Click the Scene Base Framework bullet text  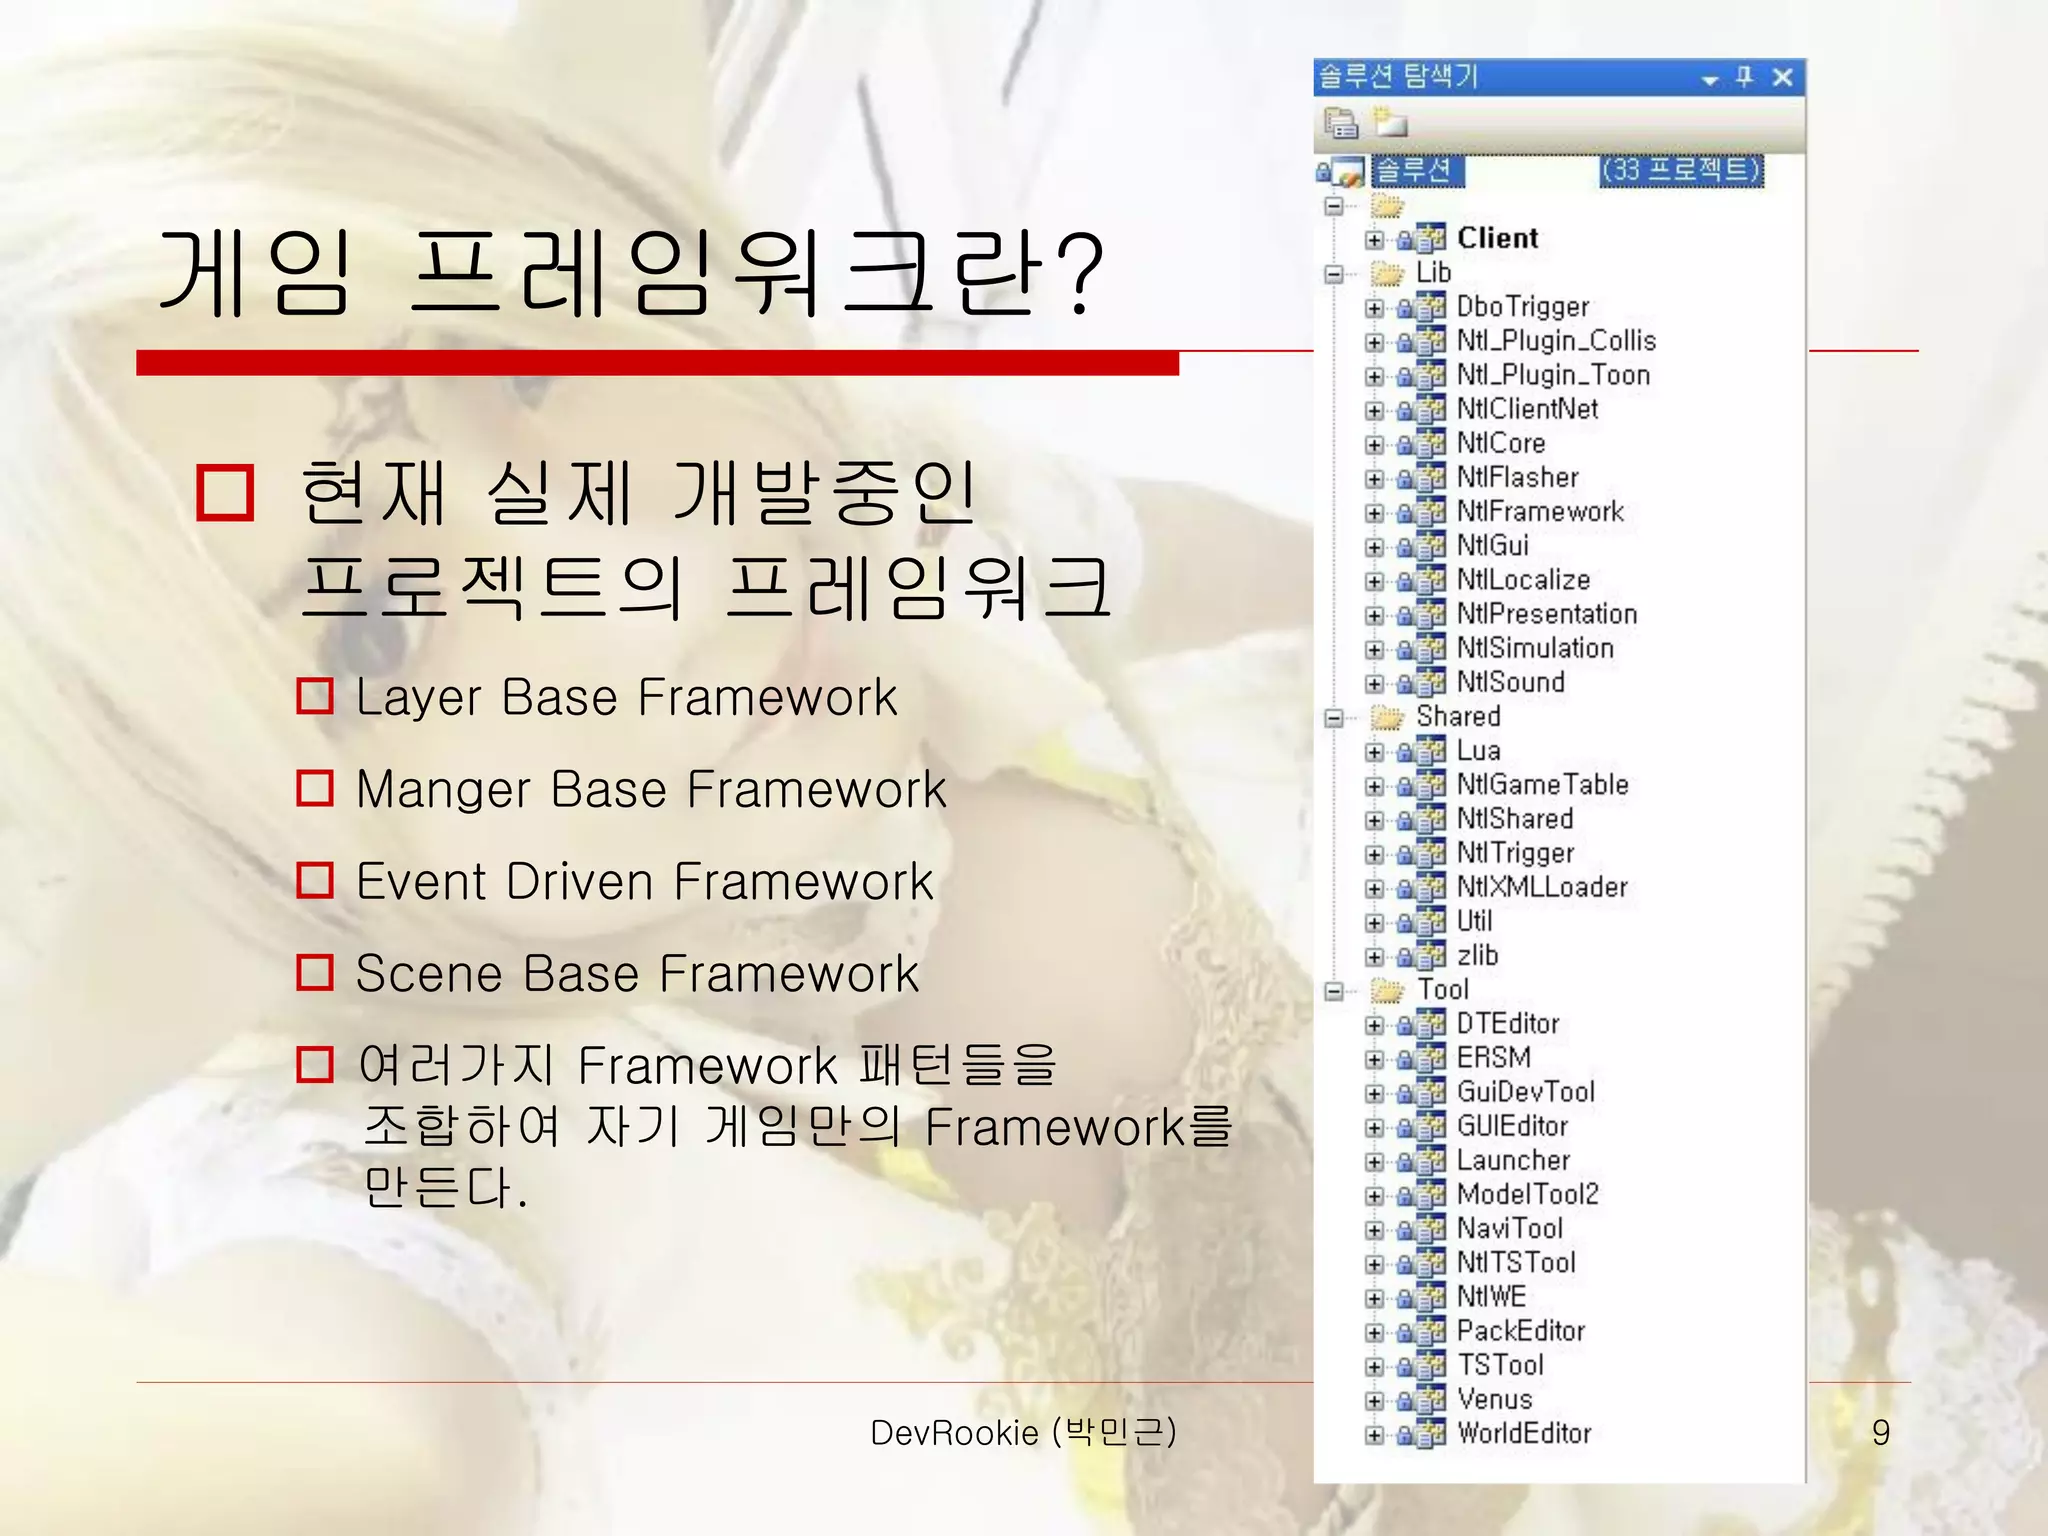coord(637,974)
